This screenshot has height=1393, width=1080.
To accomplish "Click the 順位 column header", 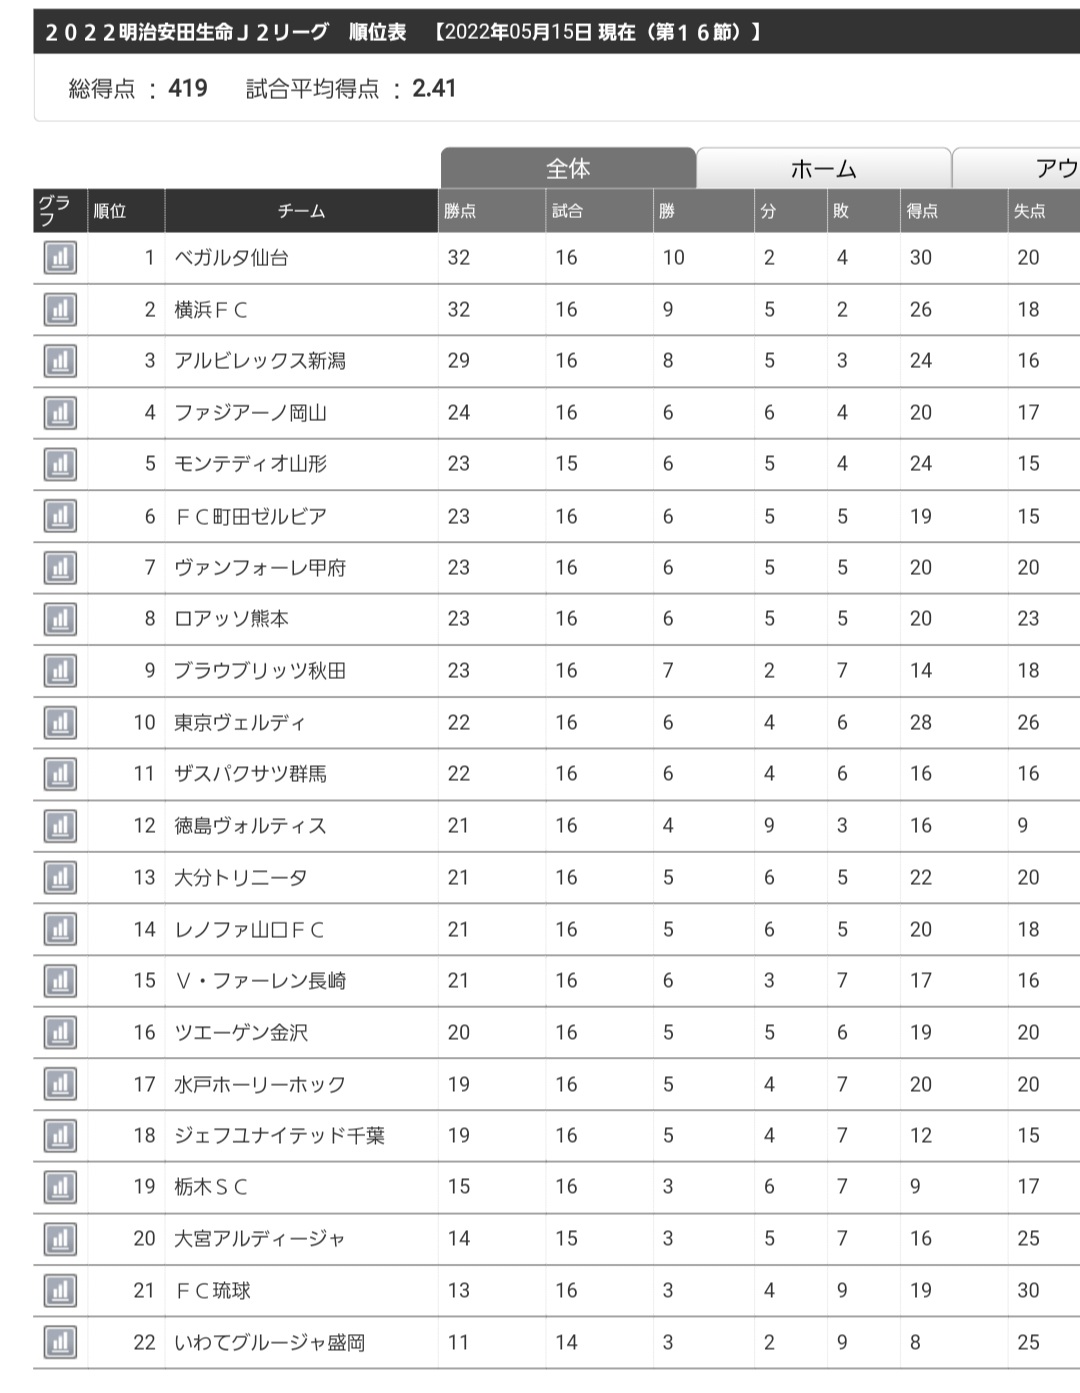I will [110, 211].
